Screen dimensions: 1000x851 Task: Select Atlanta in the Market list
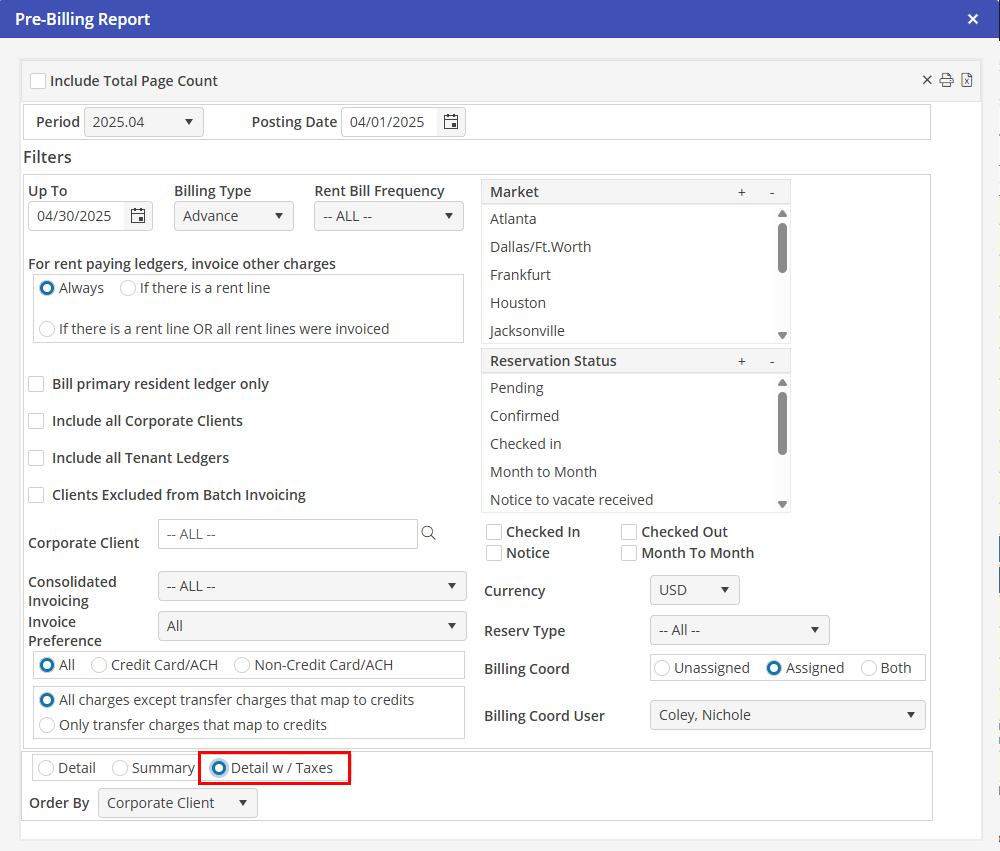click(x=513, y=219)
